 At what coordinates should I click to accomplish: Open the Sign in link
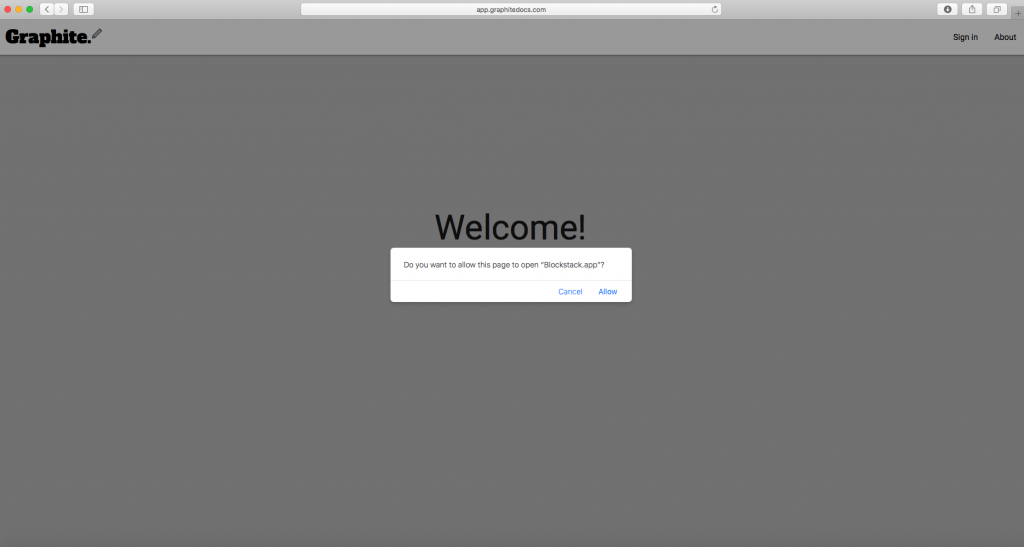pyautogui.click(x=965, y=37)
